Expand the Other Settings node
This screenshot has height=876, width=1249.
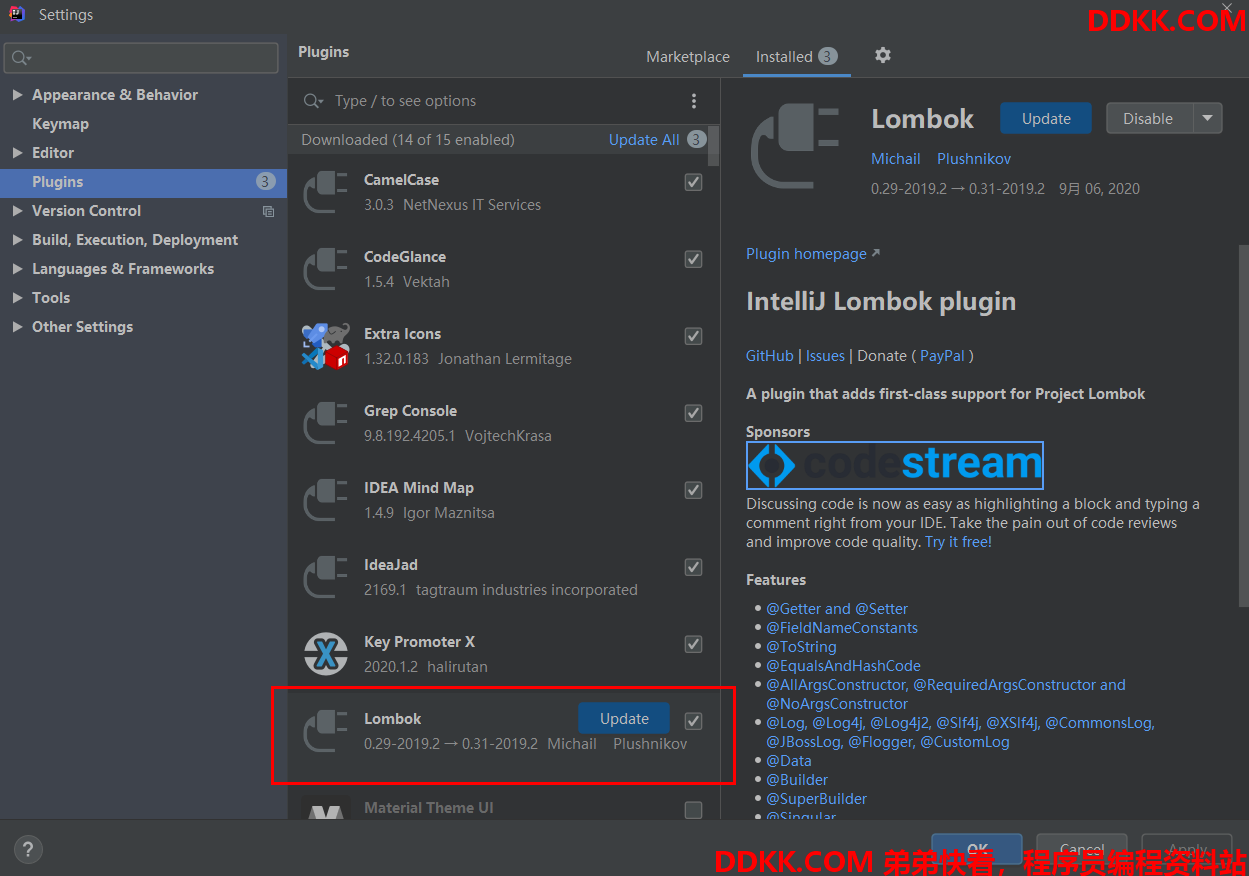pyautogui.click(x=17, y=327)
